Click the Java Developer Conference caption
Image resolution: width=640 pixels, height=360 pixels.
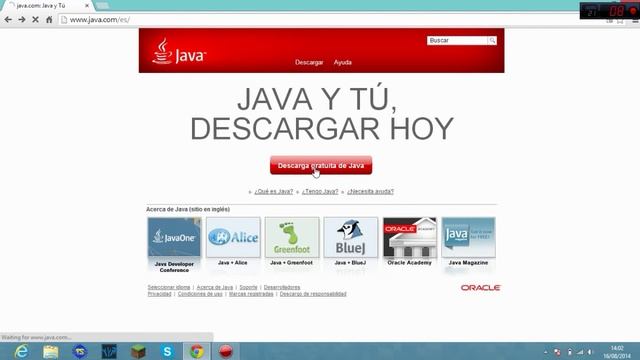(174, 267)
